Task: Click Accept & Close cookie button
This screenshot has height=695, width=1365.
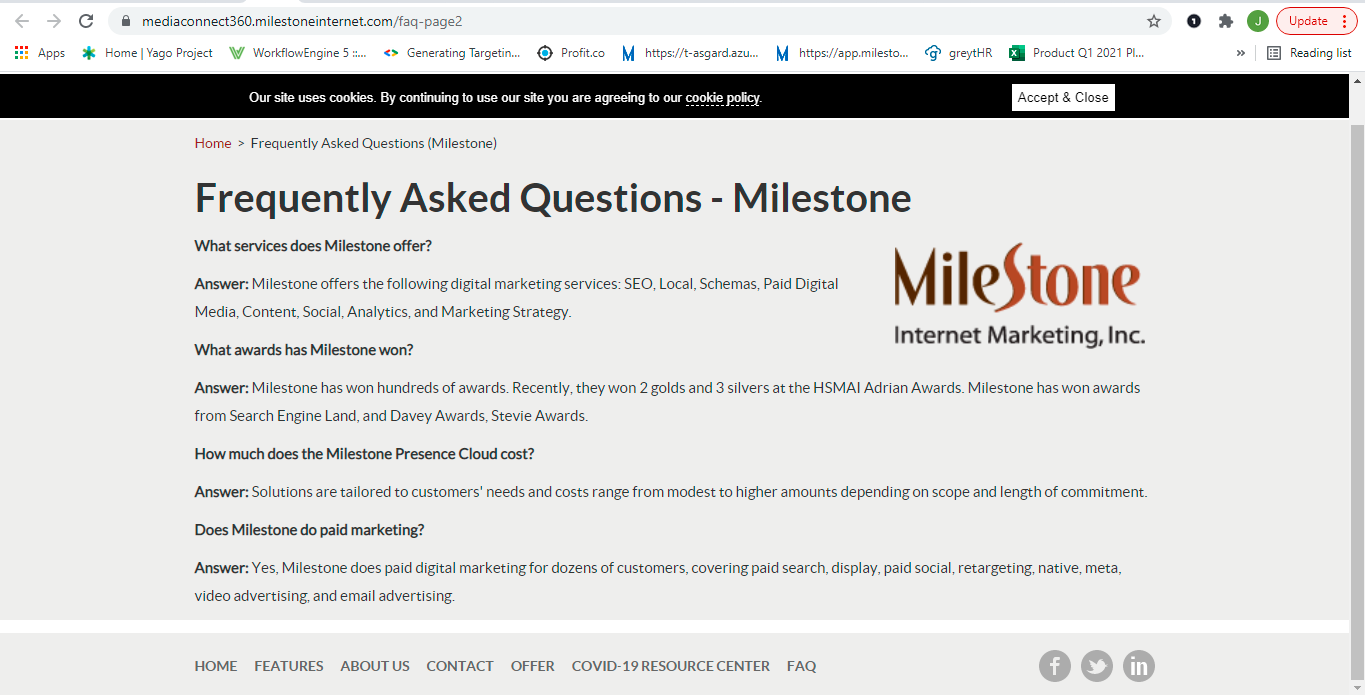Action: coord(1063,97)
